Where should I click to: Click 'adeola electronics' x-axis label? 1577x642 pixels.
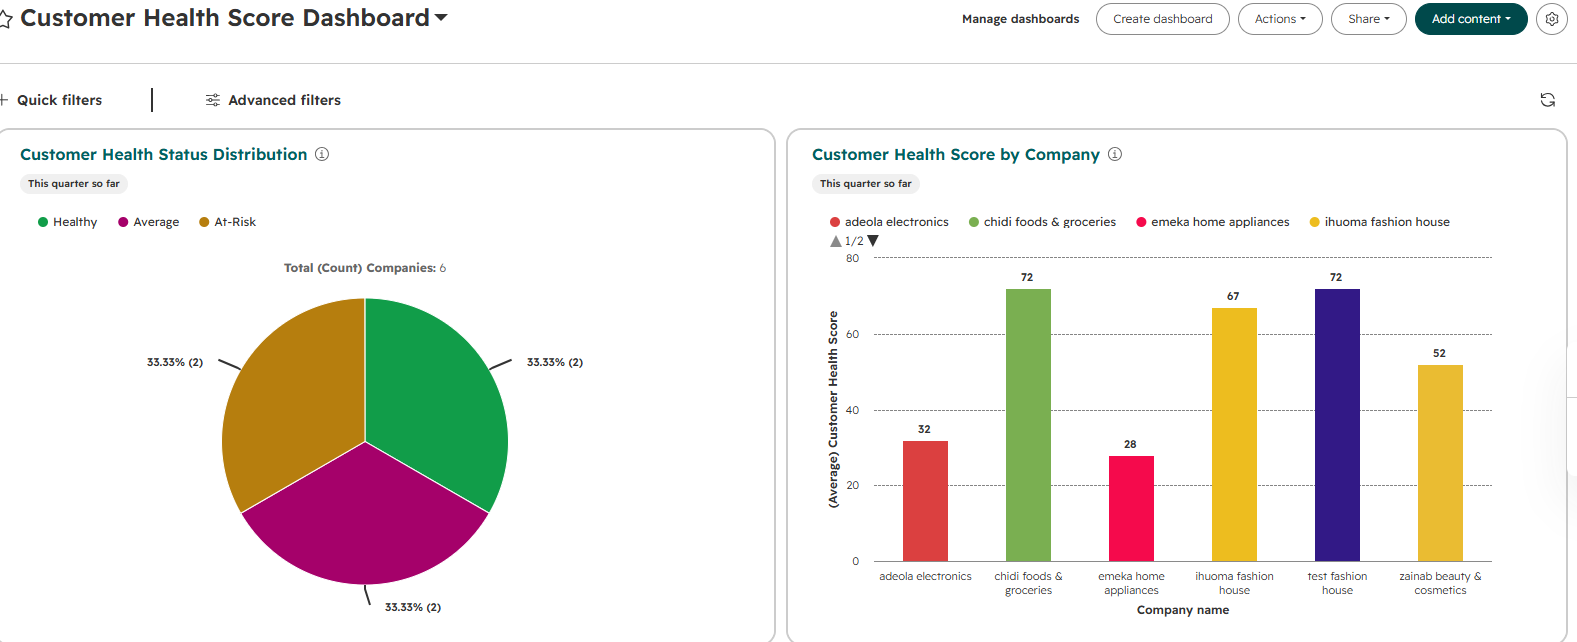click(x=925, y=576)
